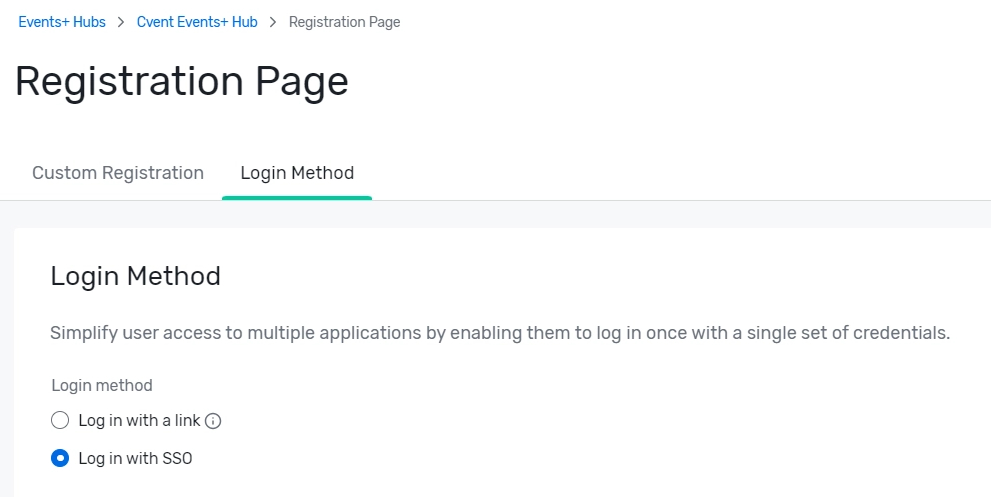This screenshot has height=497, width=991.
Task: Open info tooltip beside Log in with a link
Action: (x=213, y=421)
